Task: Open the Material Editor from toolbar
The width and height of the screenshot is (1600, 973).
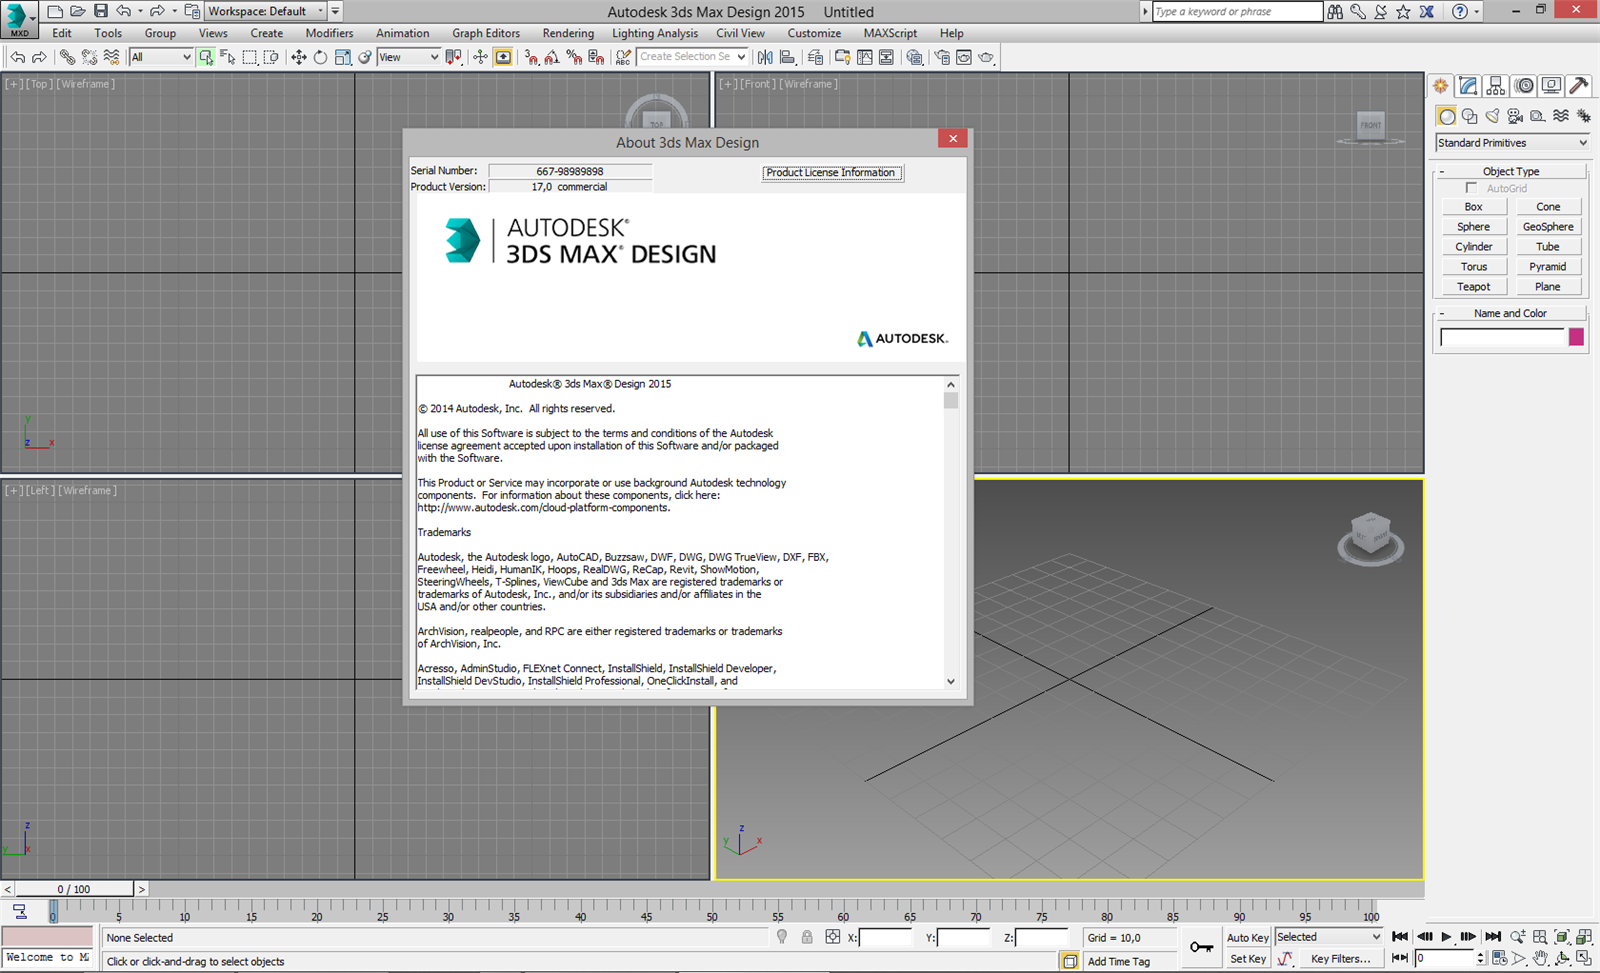Action: tap(914, 57)
